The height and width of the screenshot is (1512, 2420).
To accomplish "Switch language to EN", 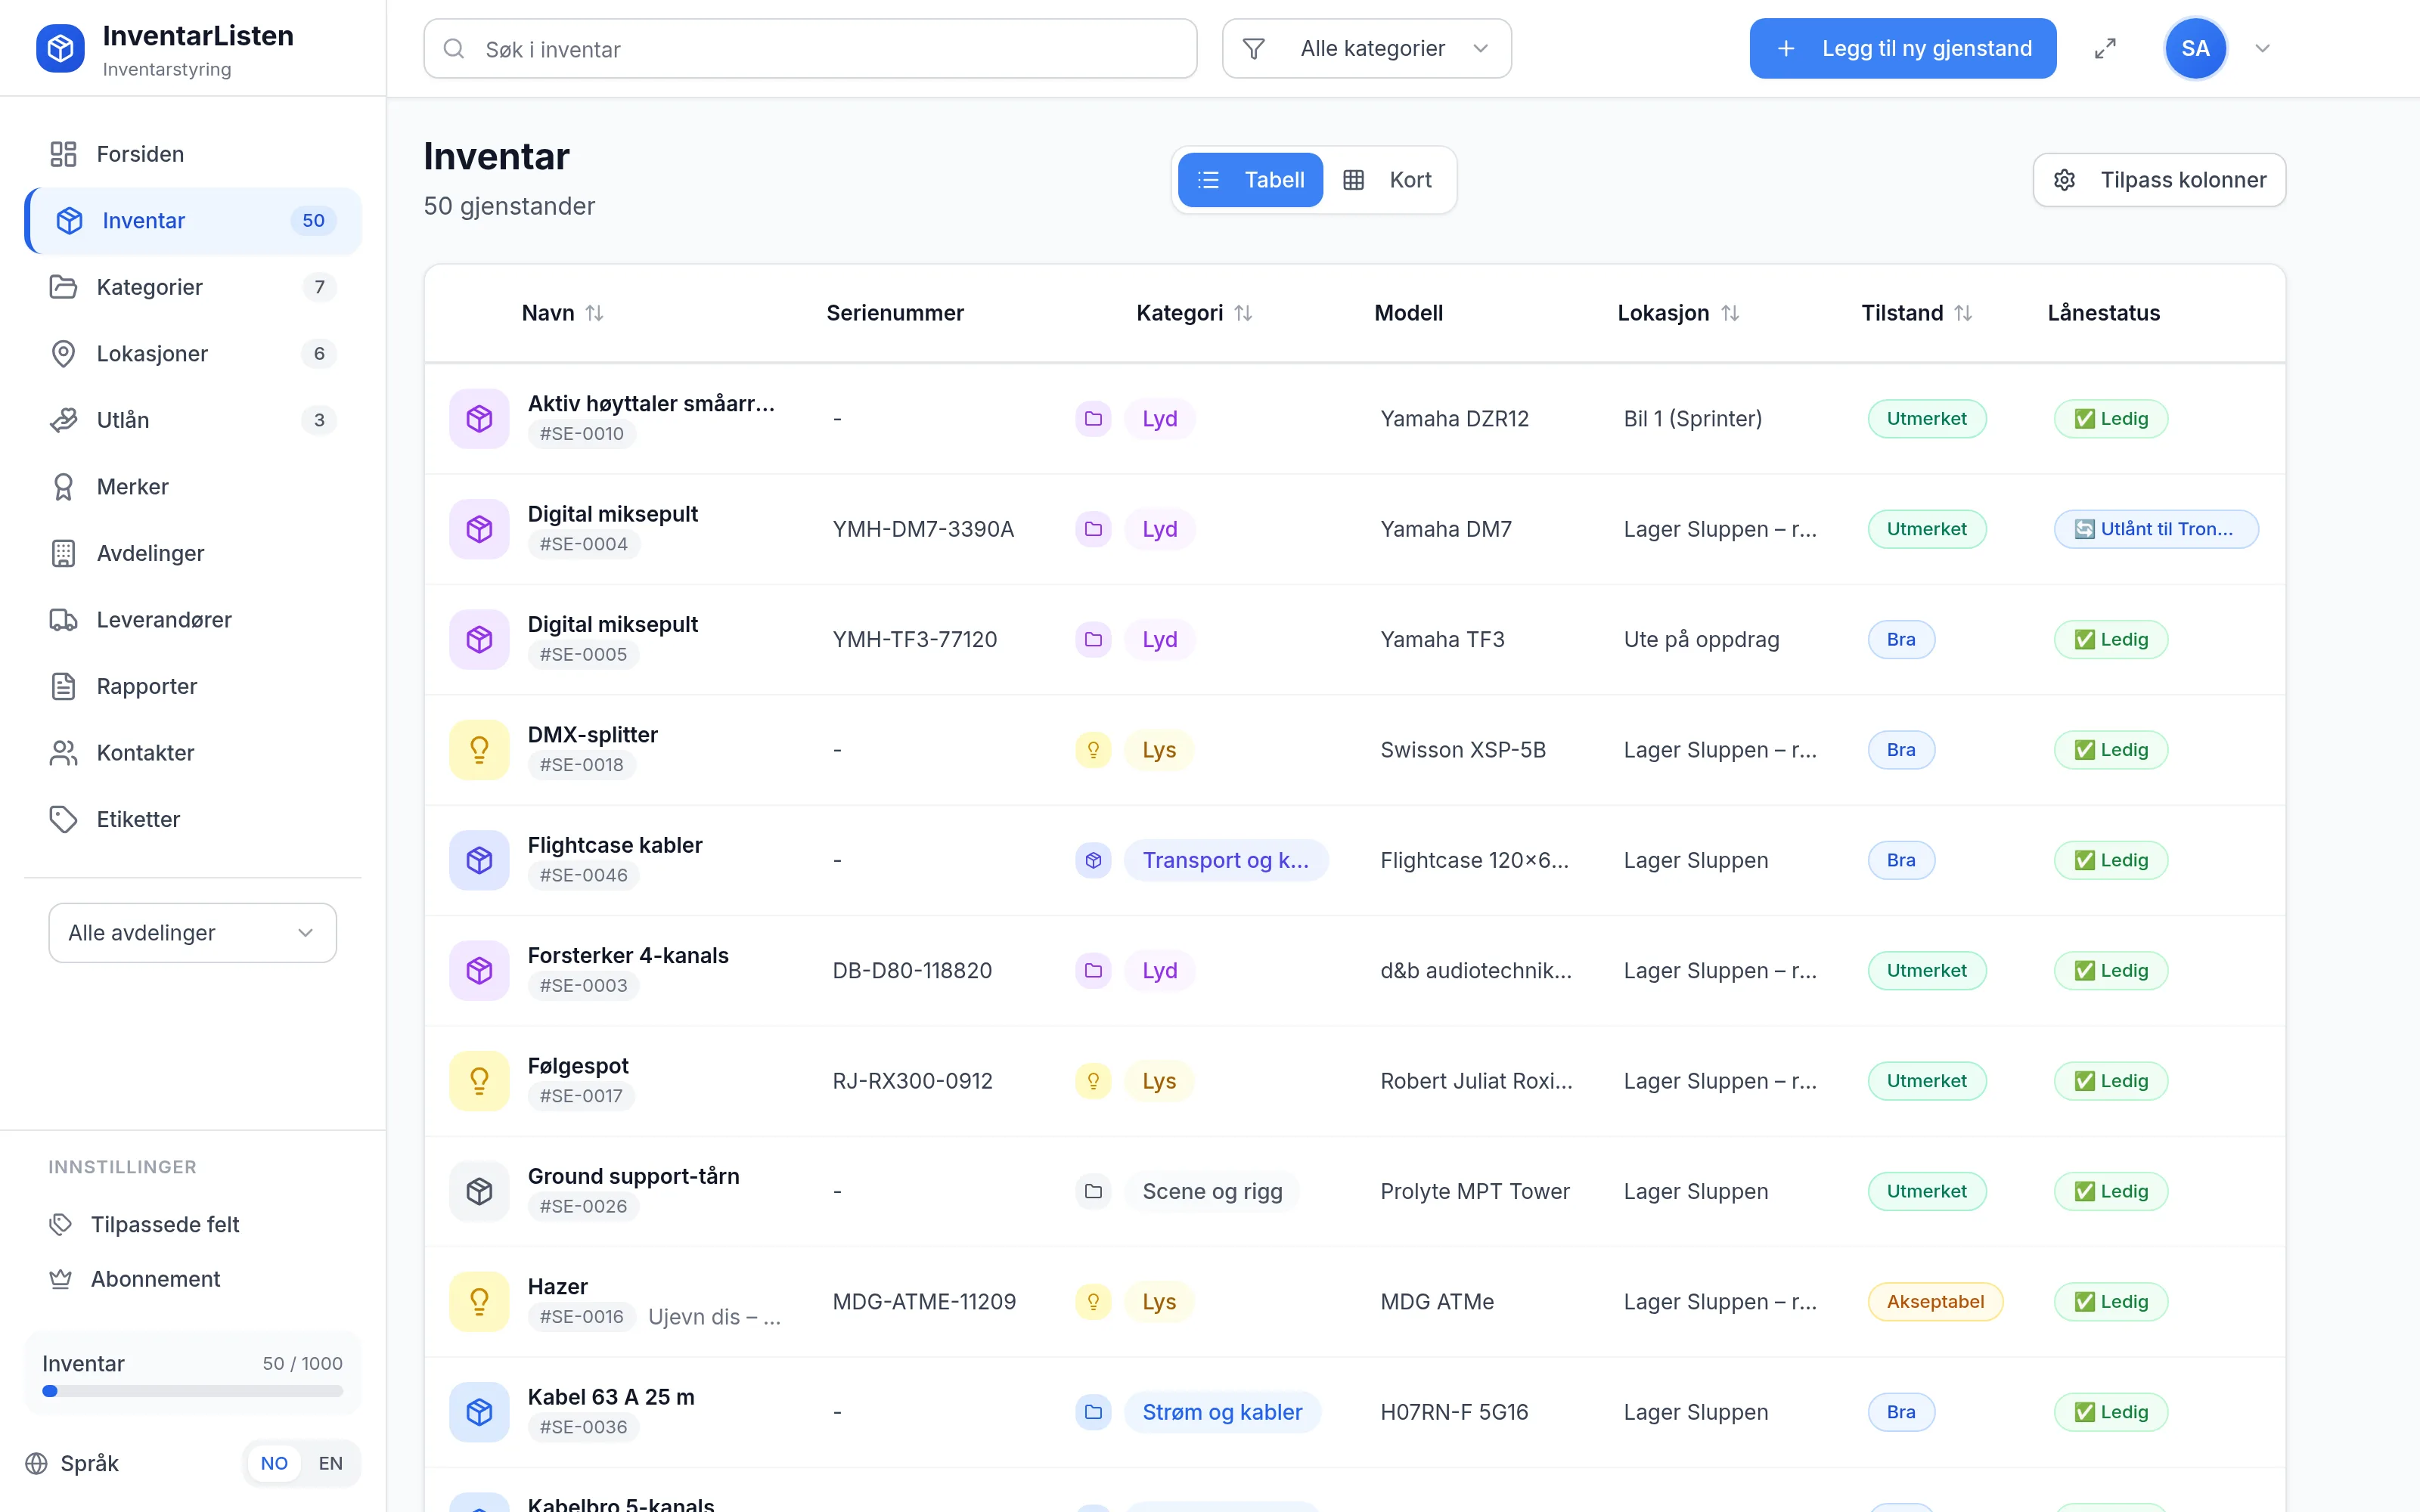I will click(330, 1463).
